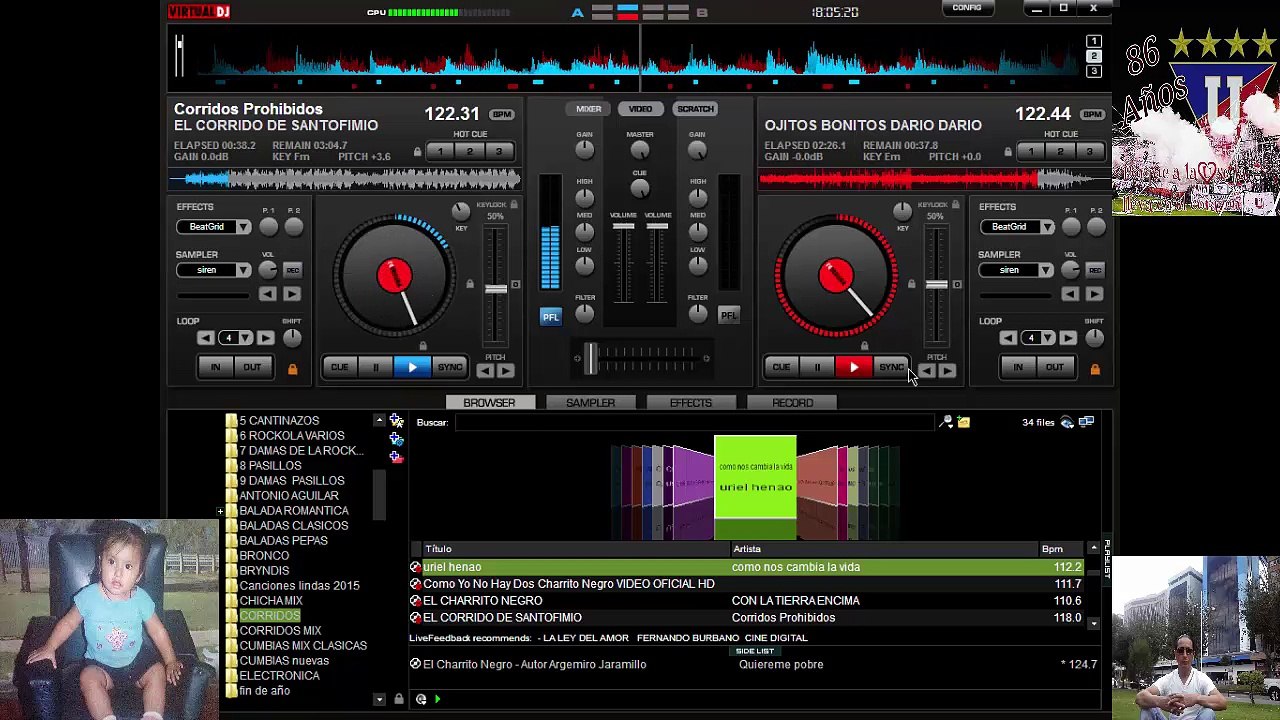Viewport: 1280px width, 720px height.
Task: Toggle right deck hot cue lock
Action: 1008,152
